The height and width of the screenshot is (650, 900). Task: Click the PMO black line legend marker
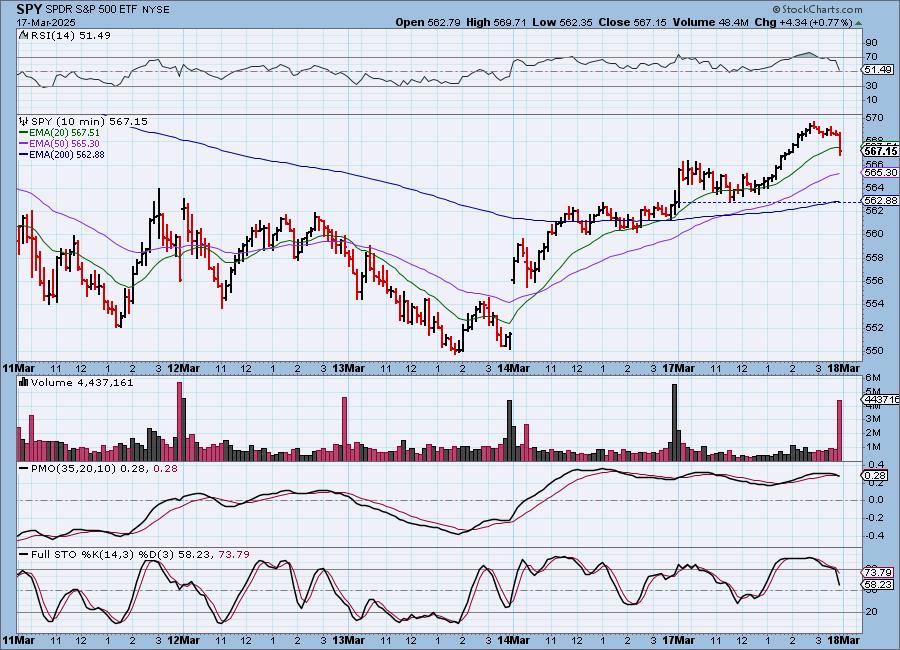click(24, 469)
